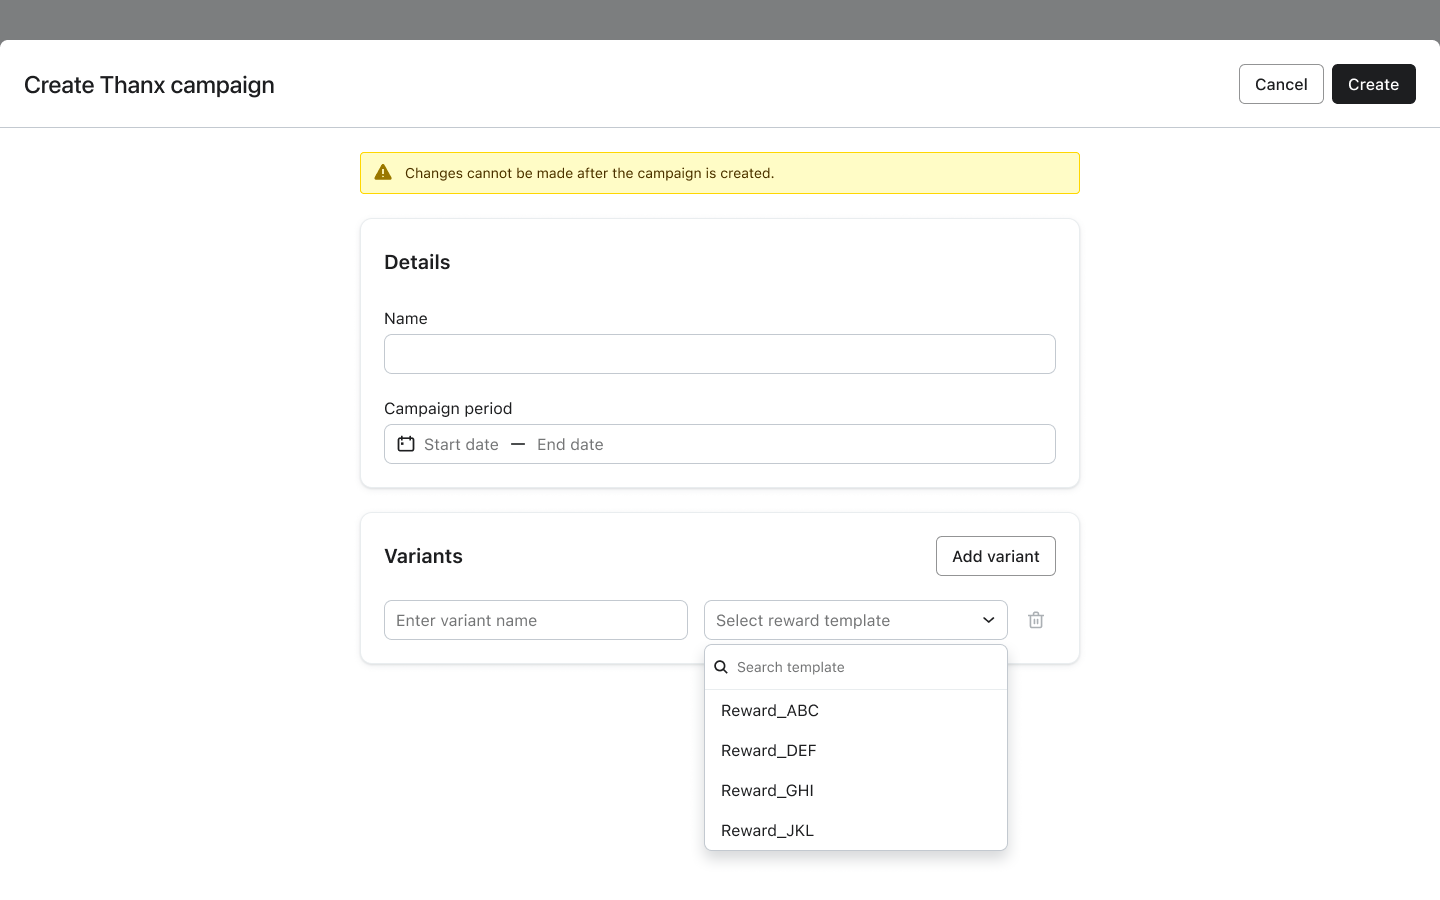This screenshot has width=1440, height=900.
Task: Click into the Search template box
Action: point(865,667)
